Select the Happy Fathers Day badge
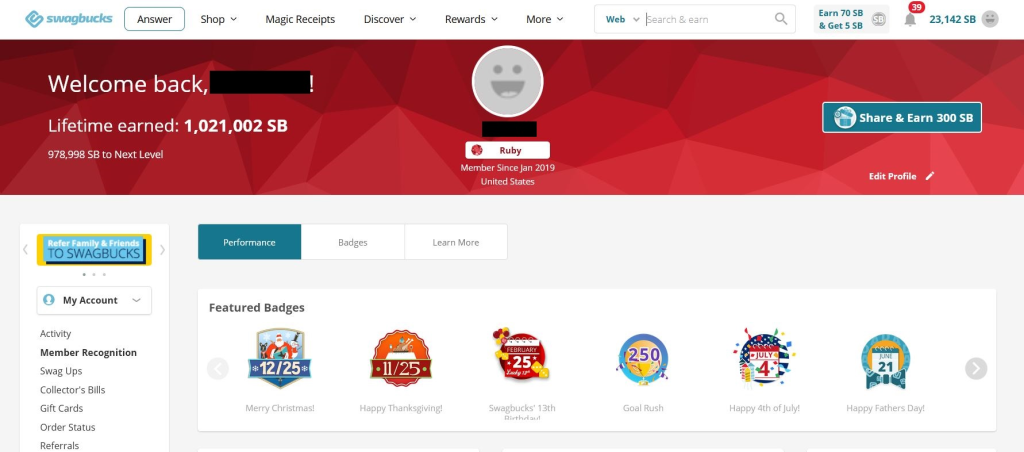This screenshot has height=452, width=1024. point(885,361)
